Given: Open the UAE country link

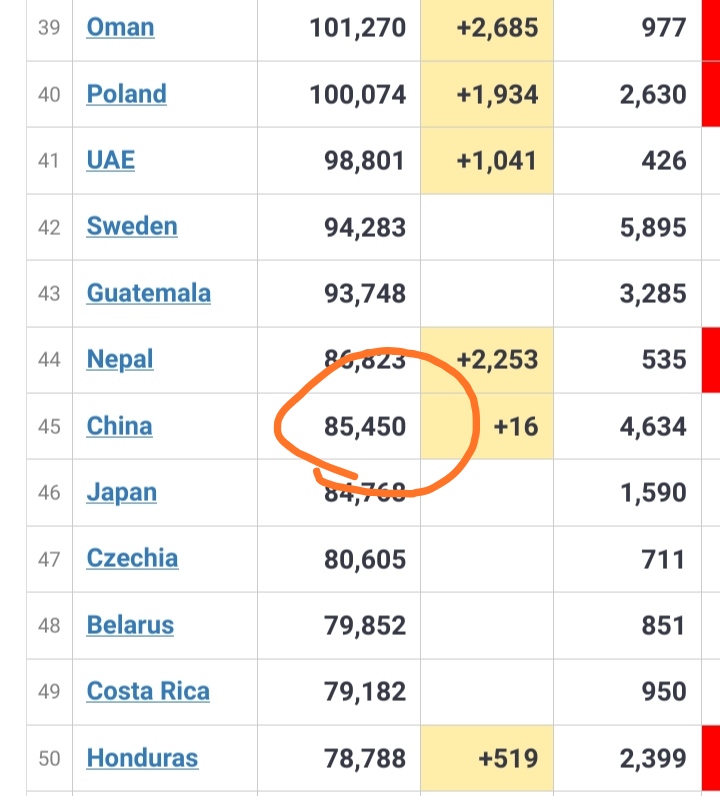Looking at the screenshot, I should pos(111,160).
